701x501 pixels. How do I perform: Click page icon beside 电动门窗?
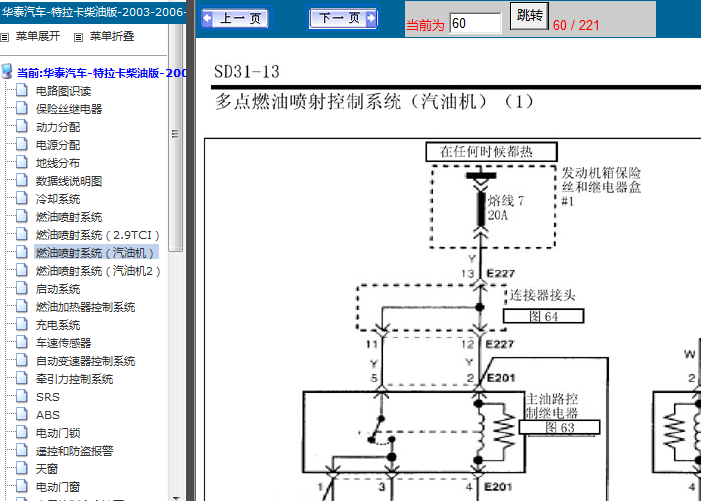[x=22, y=485]
